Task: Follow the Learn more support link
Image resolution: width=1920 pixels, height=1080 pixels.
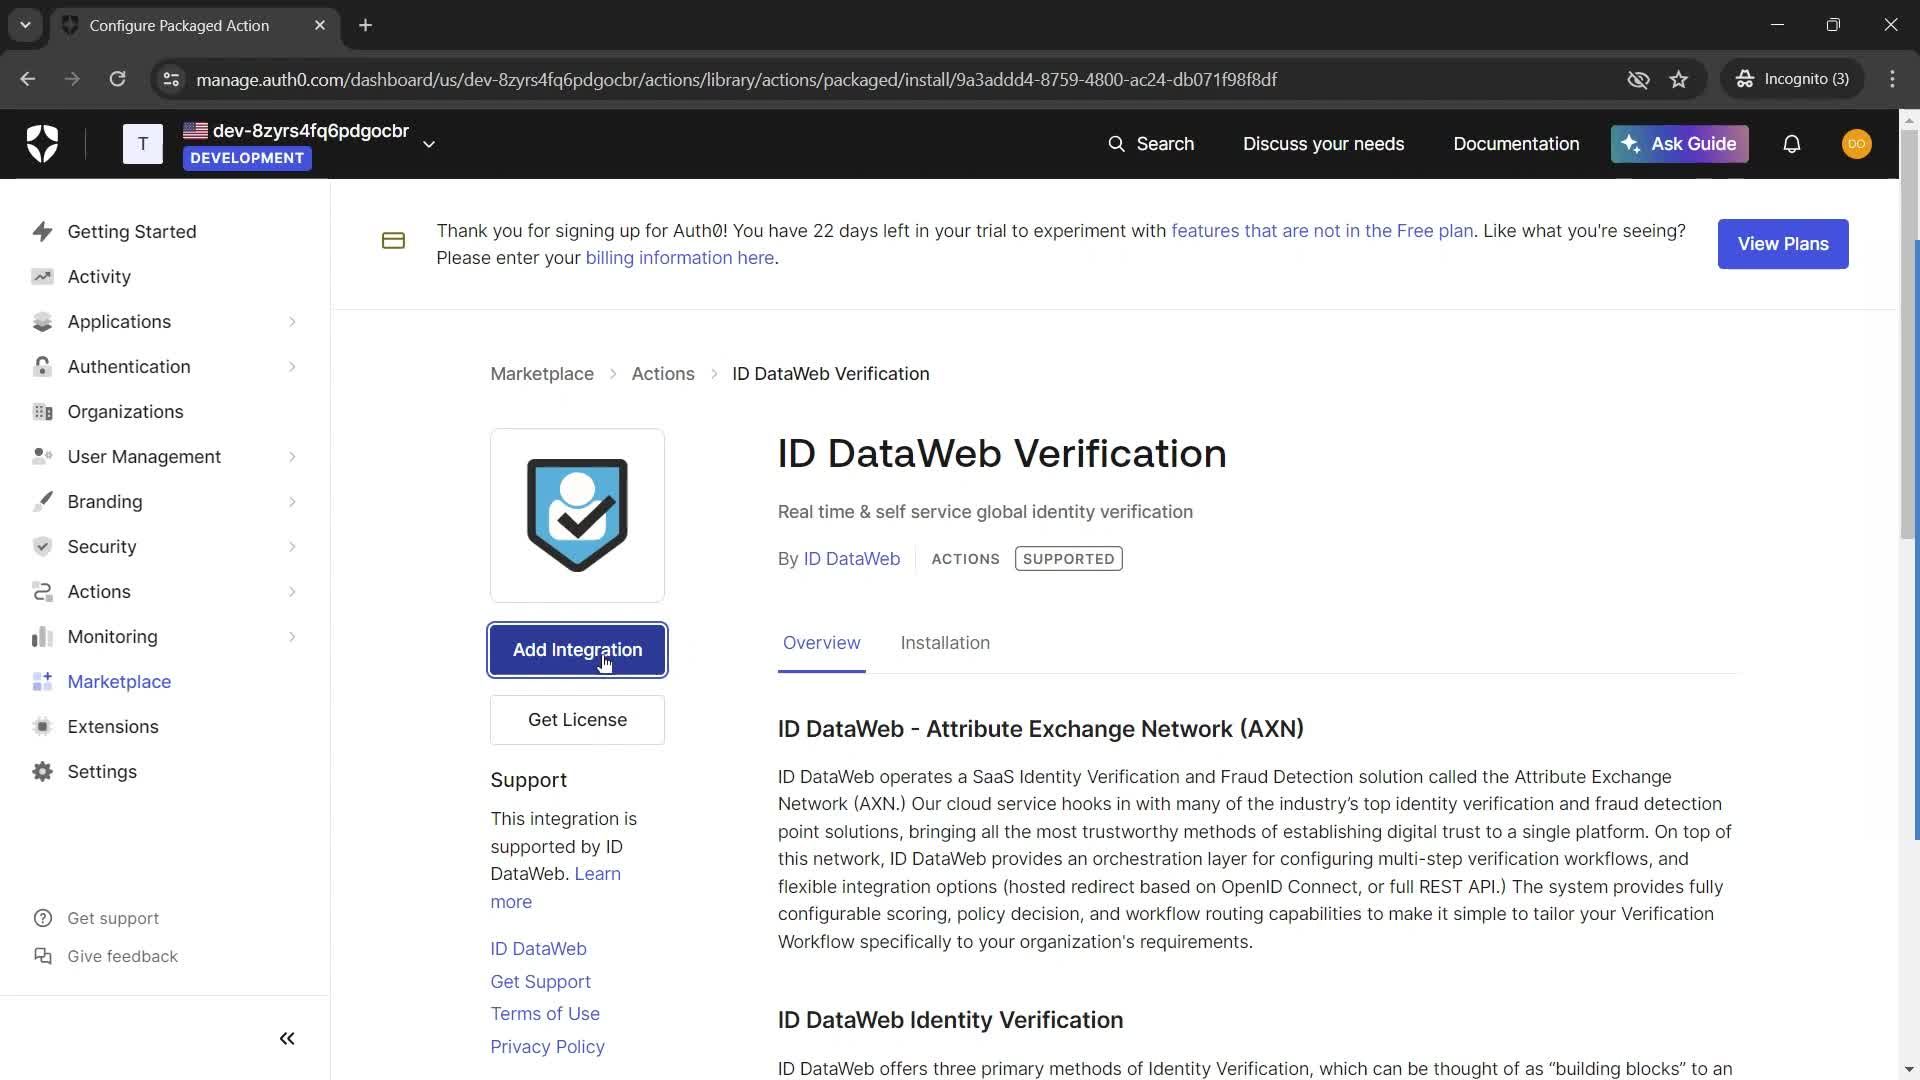Action: click(597, 874)
